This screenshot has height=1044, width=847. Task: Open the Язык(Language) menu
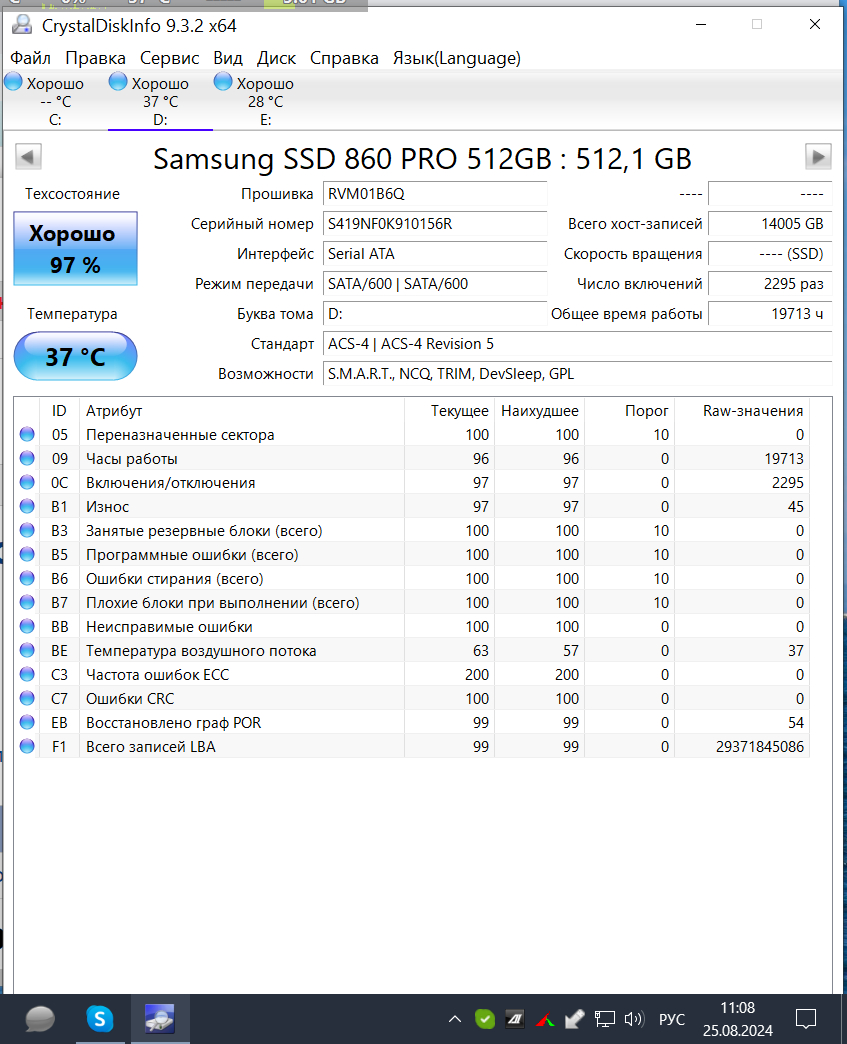pos(456,58)
